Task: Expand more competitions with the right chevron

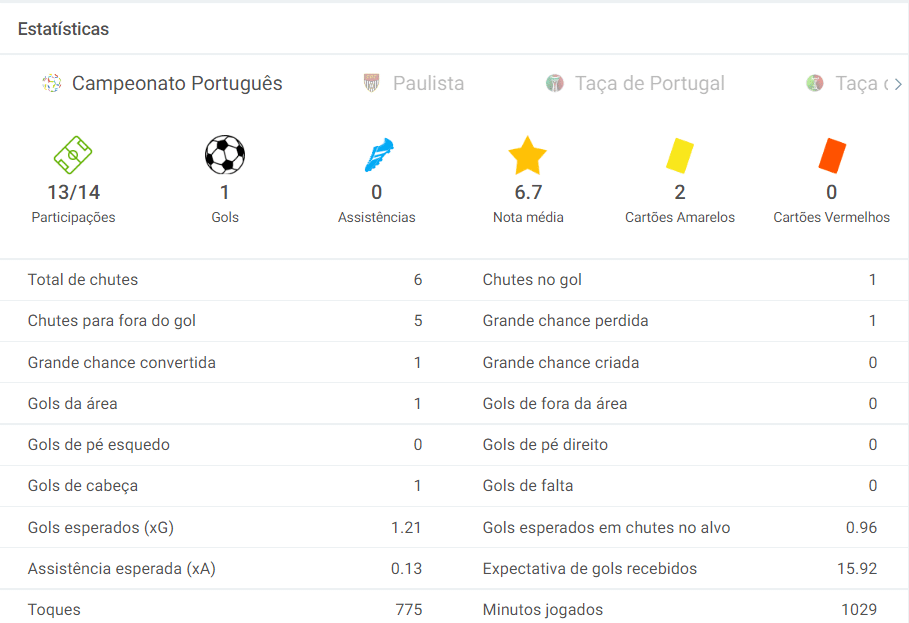Action: [x=899, y=84]
